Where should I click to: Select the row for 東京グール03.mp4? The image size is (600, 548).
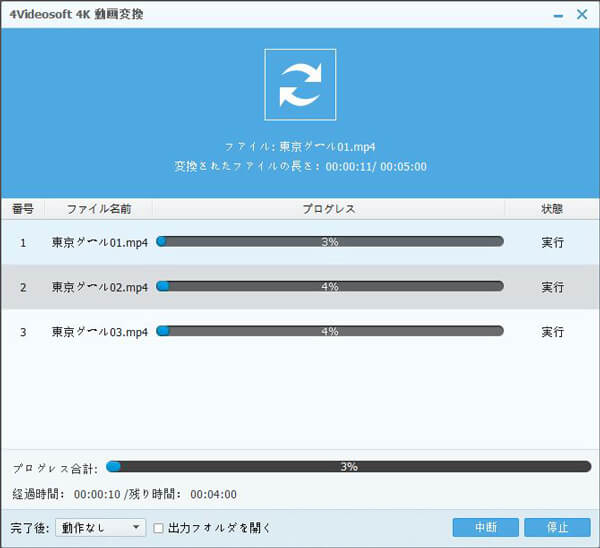click(99, 331)
